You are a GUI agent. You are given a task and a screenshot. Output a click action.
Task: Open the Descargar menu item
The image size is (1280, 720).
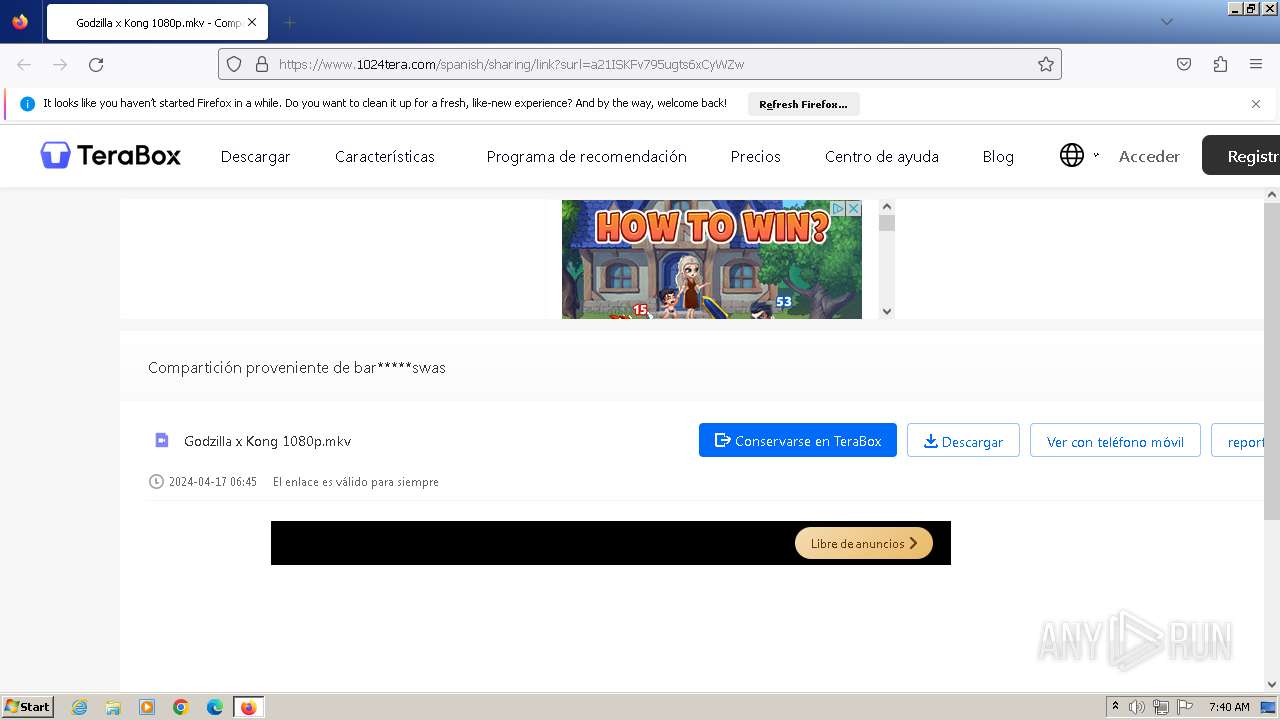255,156
